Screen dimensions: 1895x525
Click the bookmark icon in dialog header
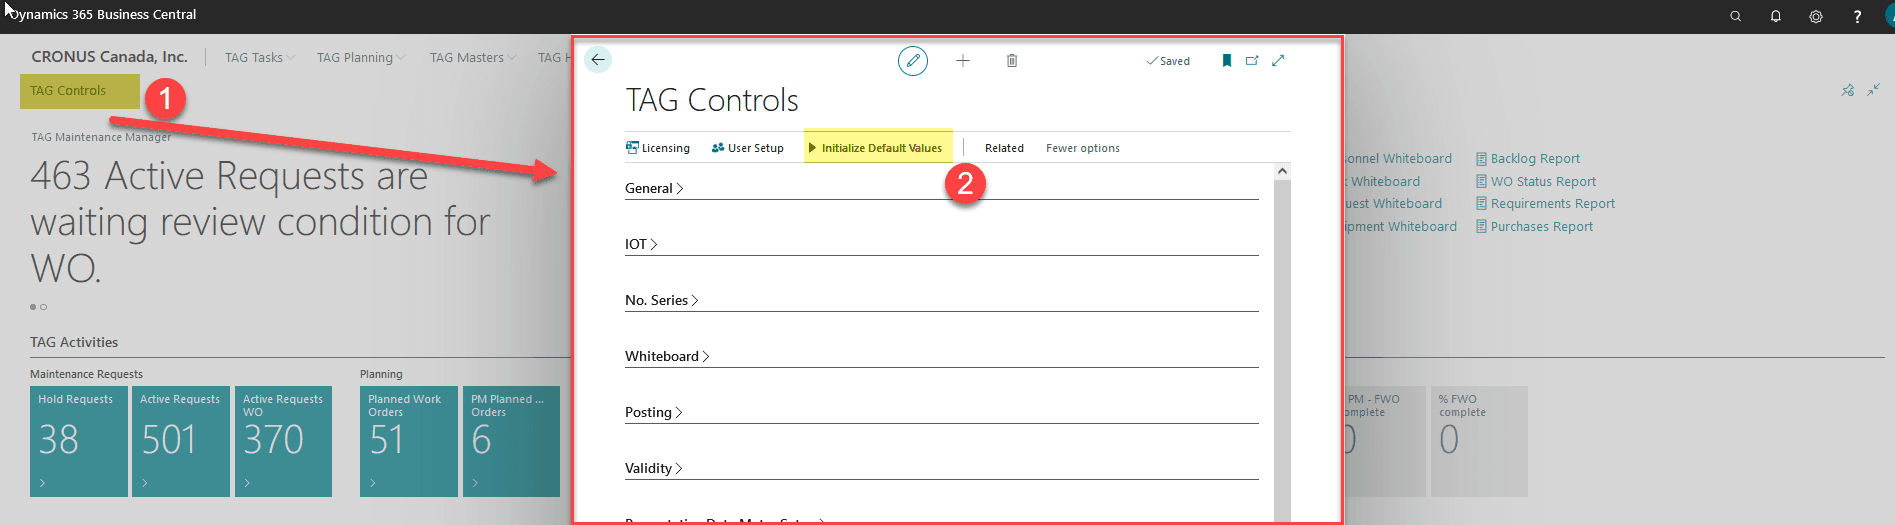pyautogui.click(x=1227, y=61)
